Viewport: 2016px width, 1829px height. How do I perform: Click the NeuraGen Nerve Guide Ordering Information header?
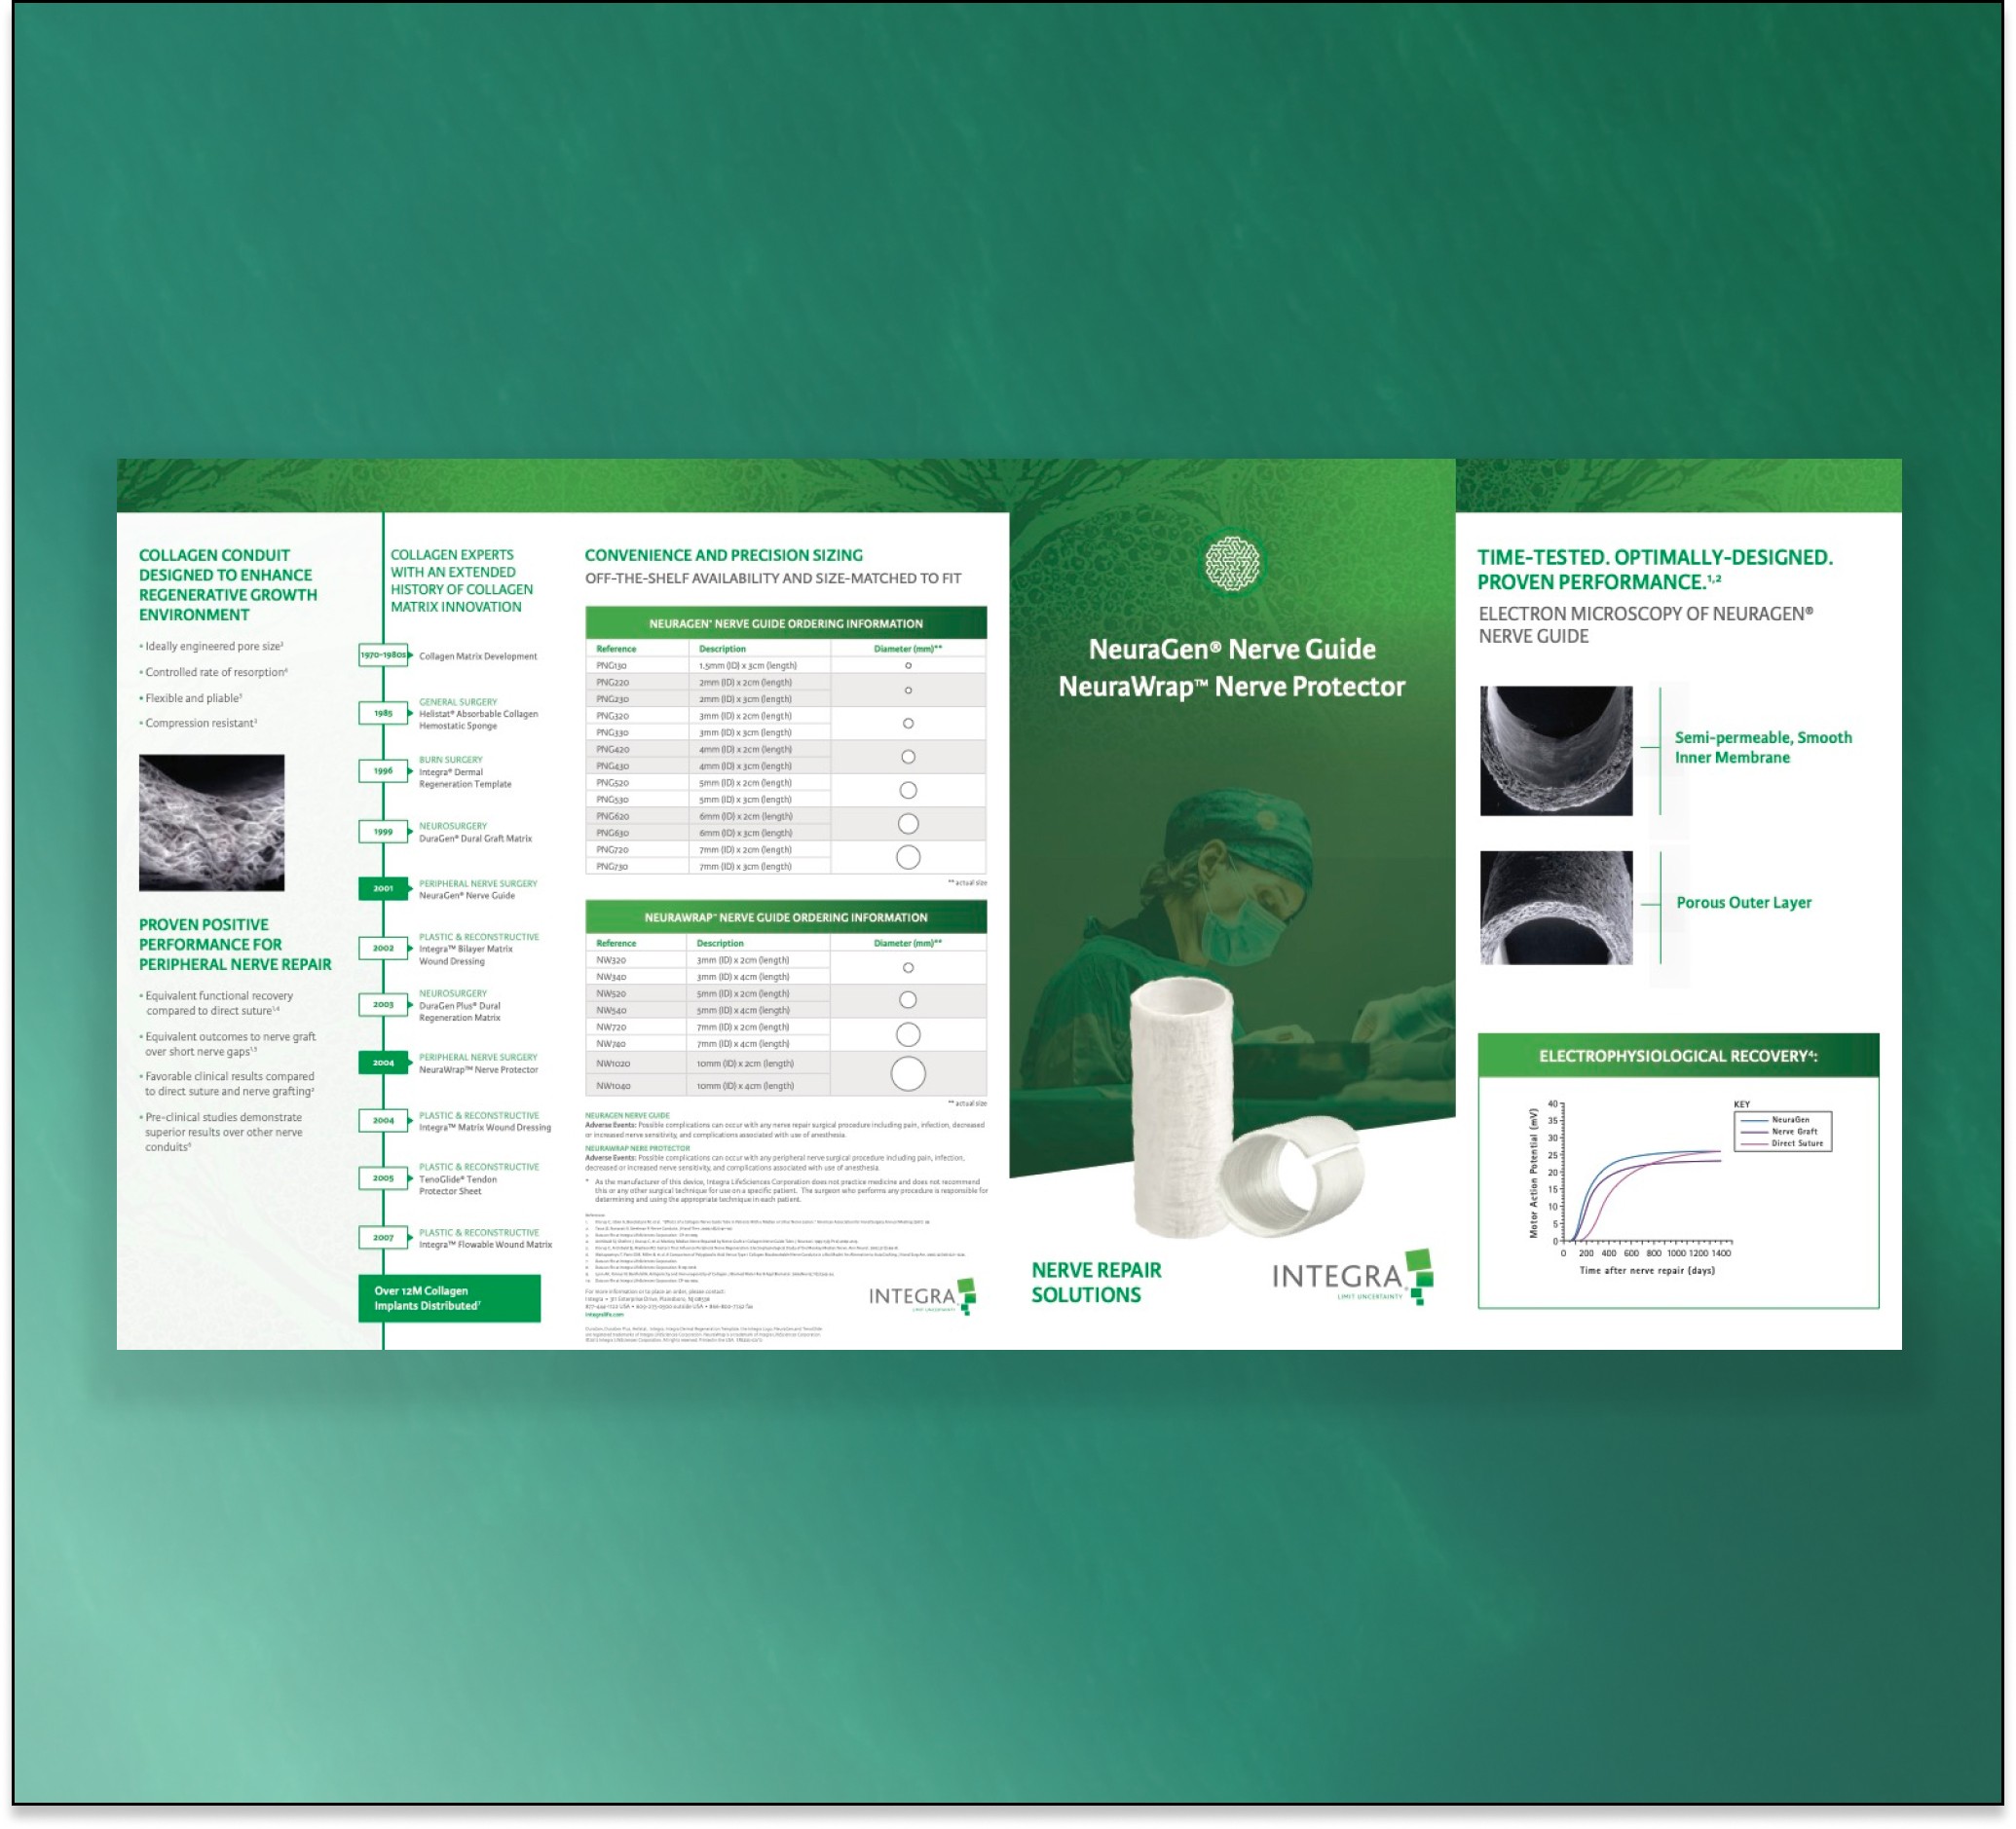tap(786, 623)
